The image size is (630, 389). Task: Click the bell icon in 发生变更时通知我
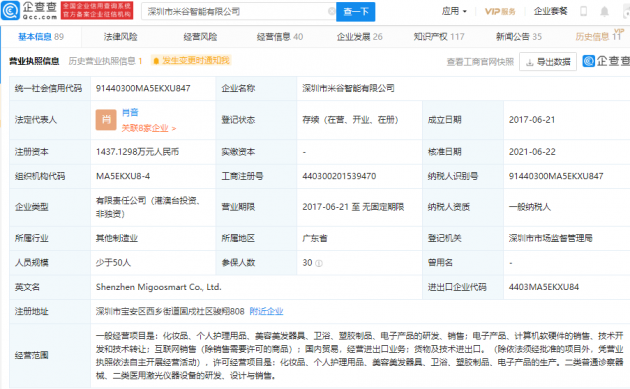(156, 61)
